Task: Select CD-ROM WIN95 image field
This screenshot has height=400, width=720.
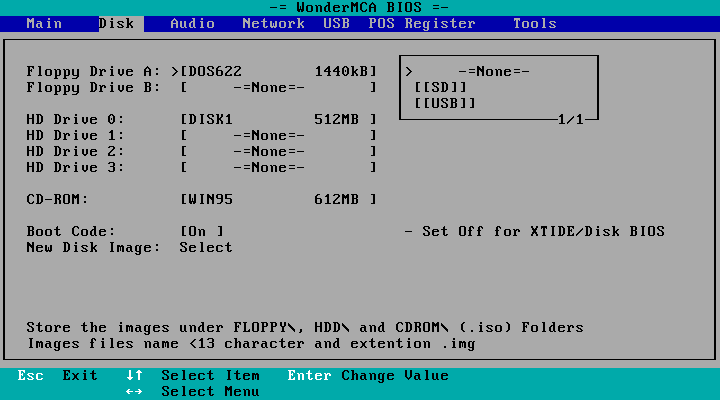Action: click(278, 199)
